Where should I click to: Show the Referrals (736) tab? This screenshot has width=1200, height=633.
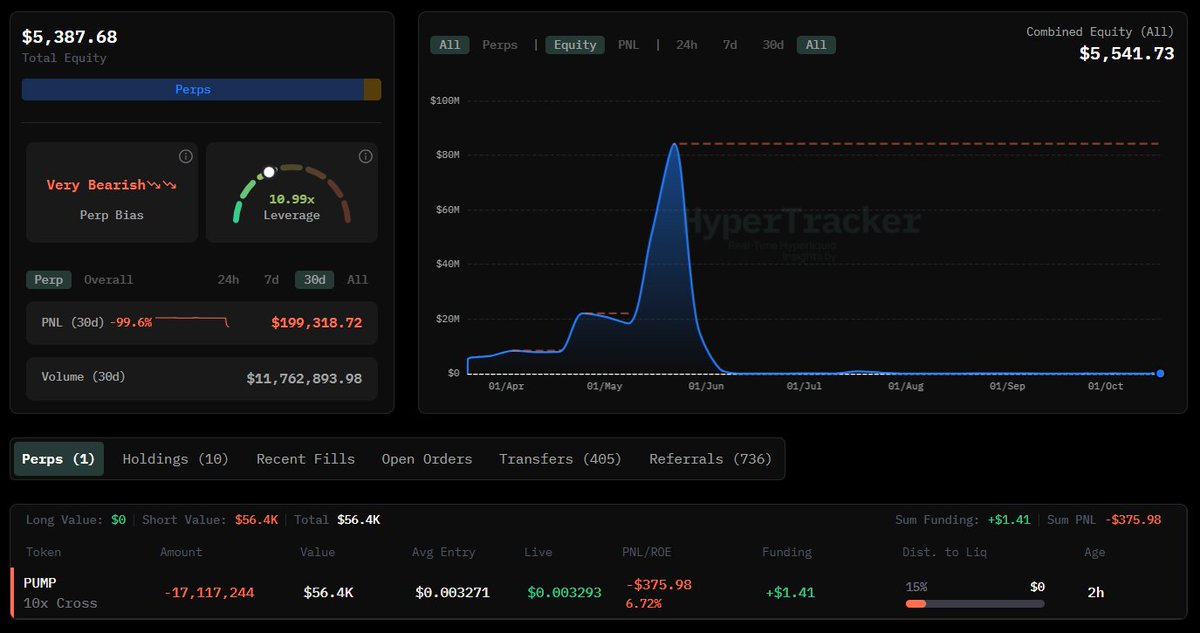pos(710,459)
